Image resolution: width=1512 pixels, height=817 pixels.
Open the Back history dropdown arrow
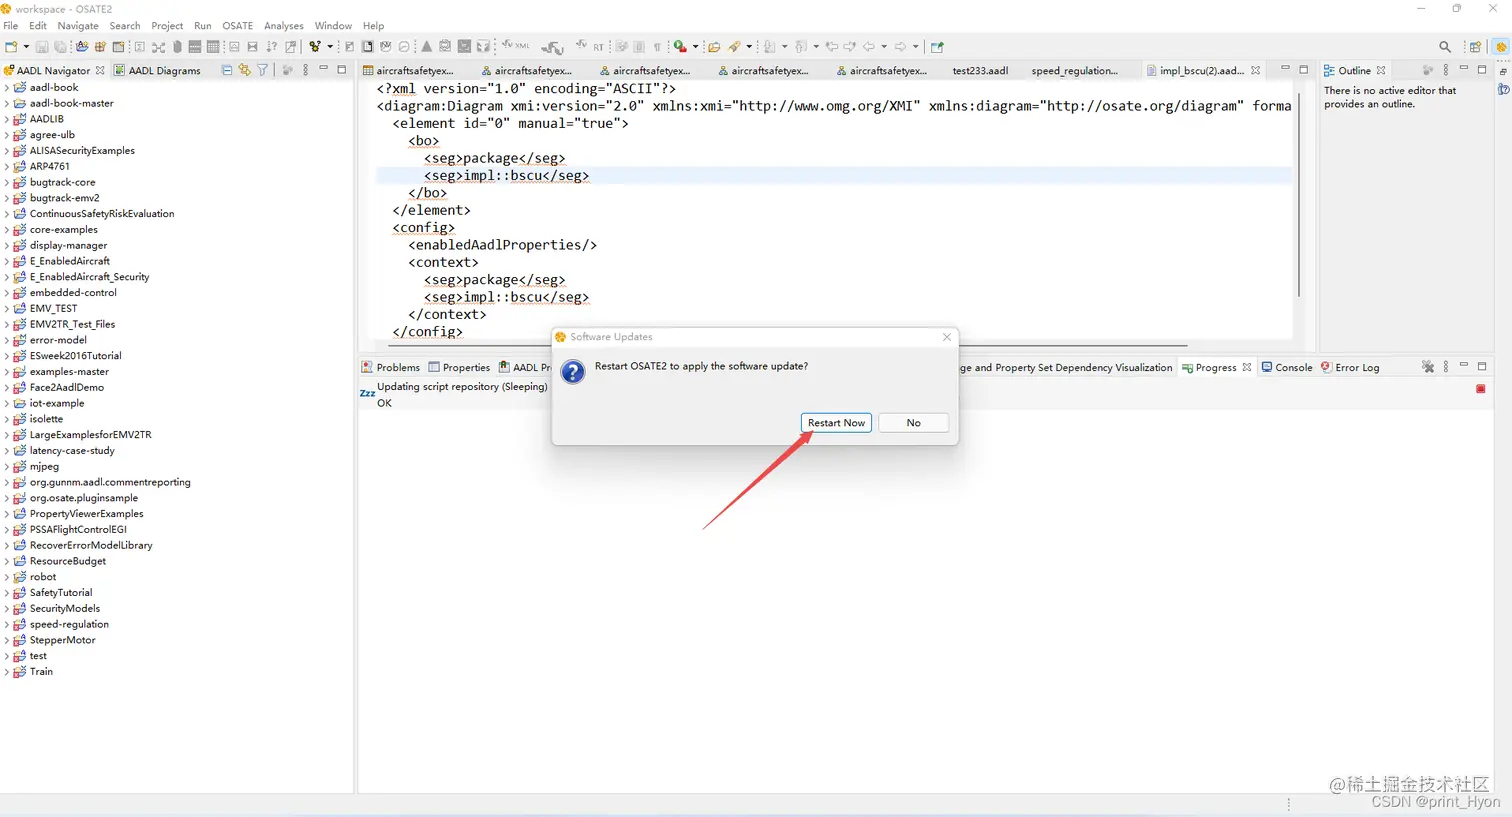tap(884, 46)
